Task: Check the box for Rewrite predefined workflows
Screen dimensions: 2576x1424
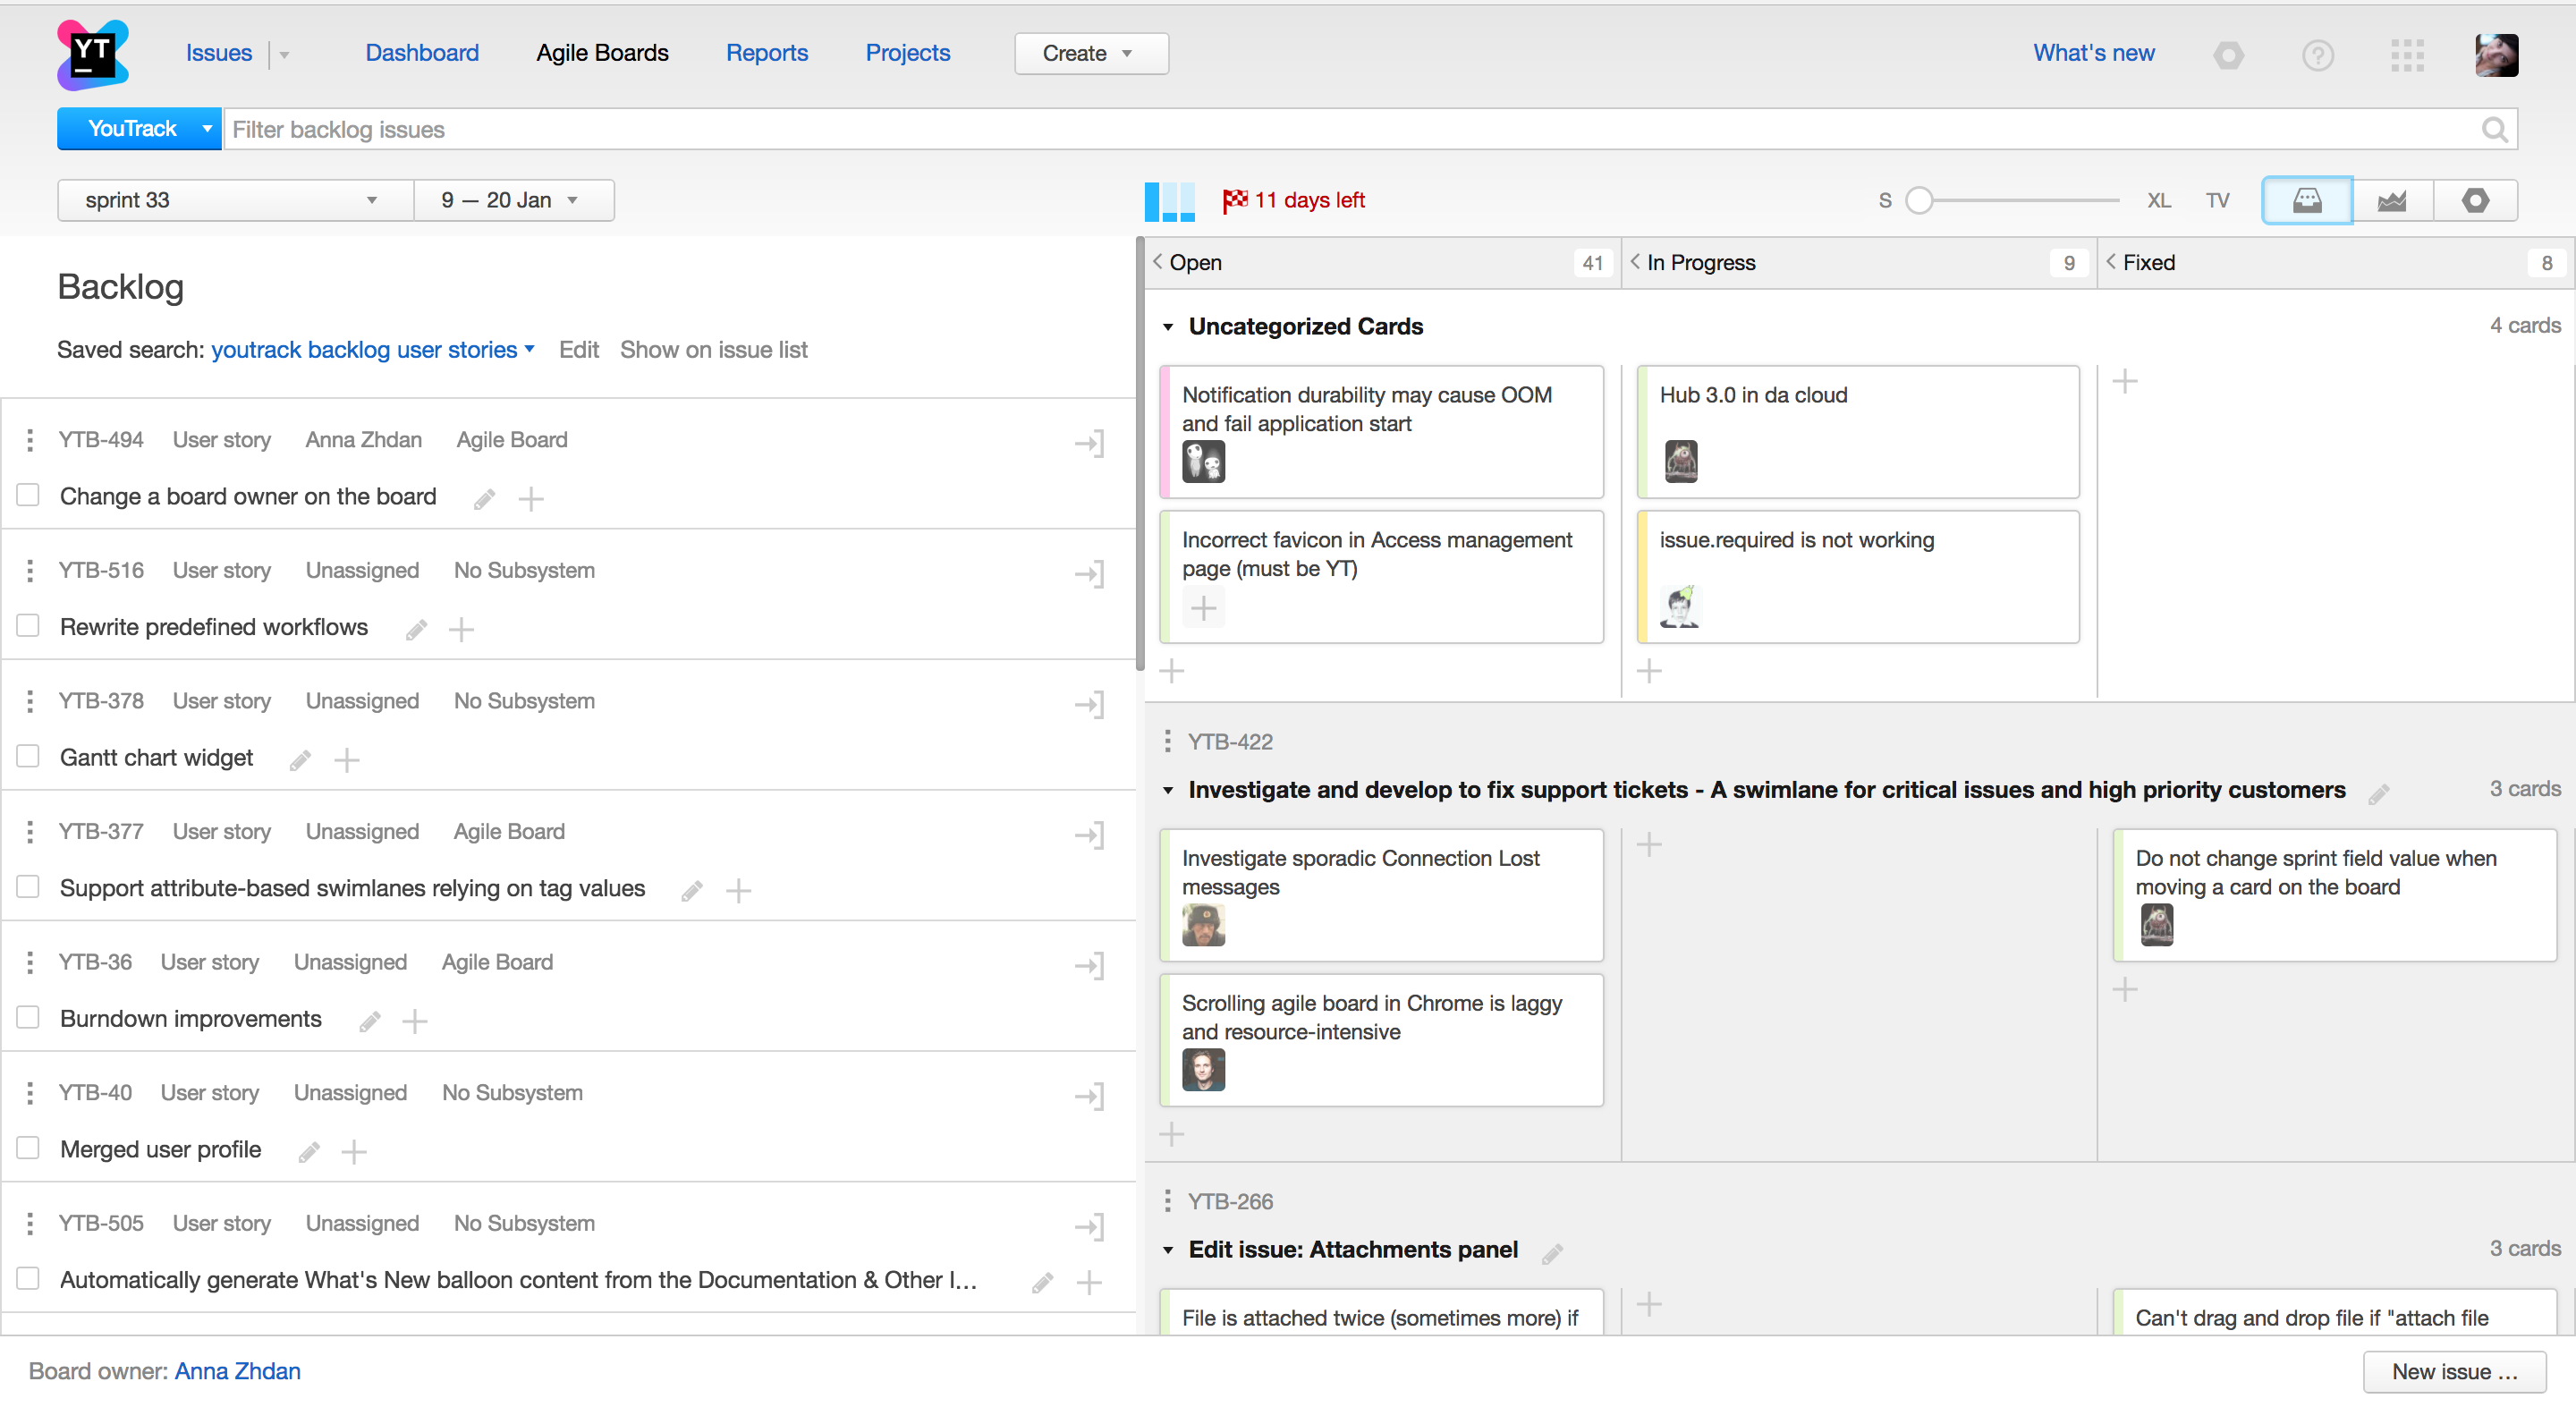Action: [x=28, y=626]
